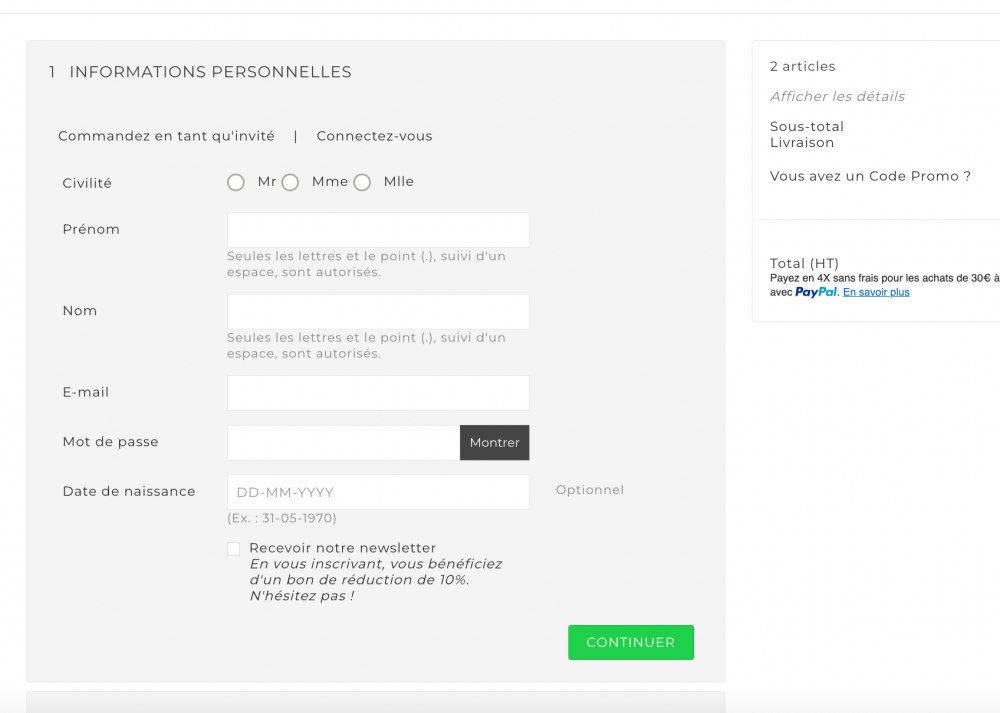
Task: Click the Mot de passe field
Action: (343, 443)
